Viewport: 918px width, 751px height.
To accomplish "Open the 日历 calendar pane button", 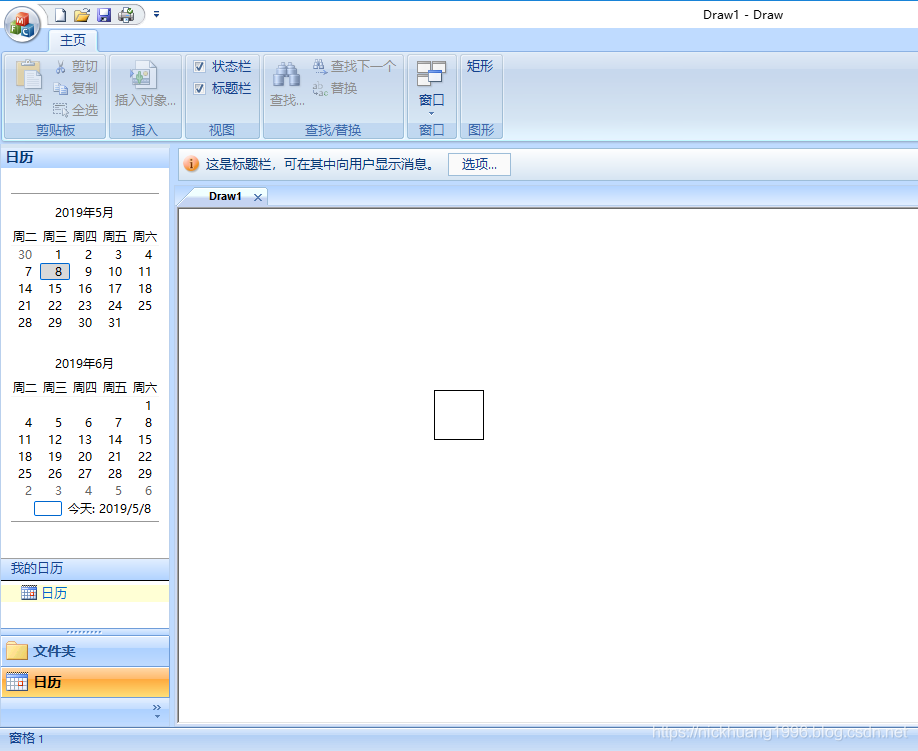I will point(85,682).
